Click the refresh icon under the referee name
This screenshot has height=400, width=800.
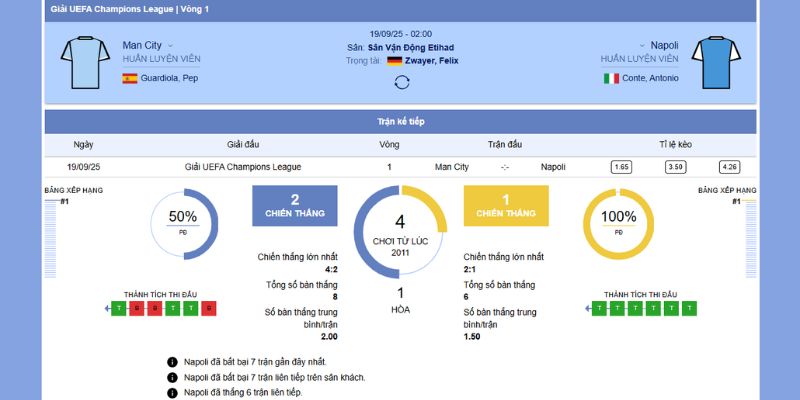pos(401,82)
